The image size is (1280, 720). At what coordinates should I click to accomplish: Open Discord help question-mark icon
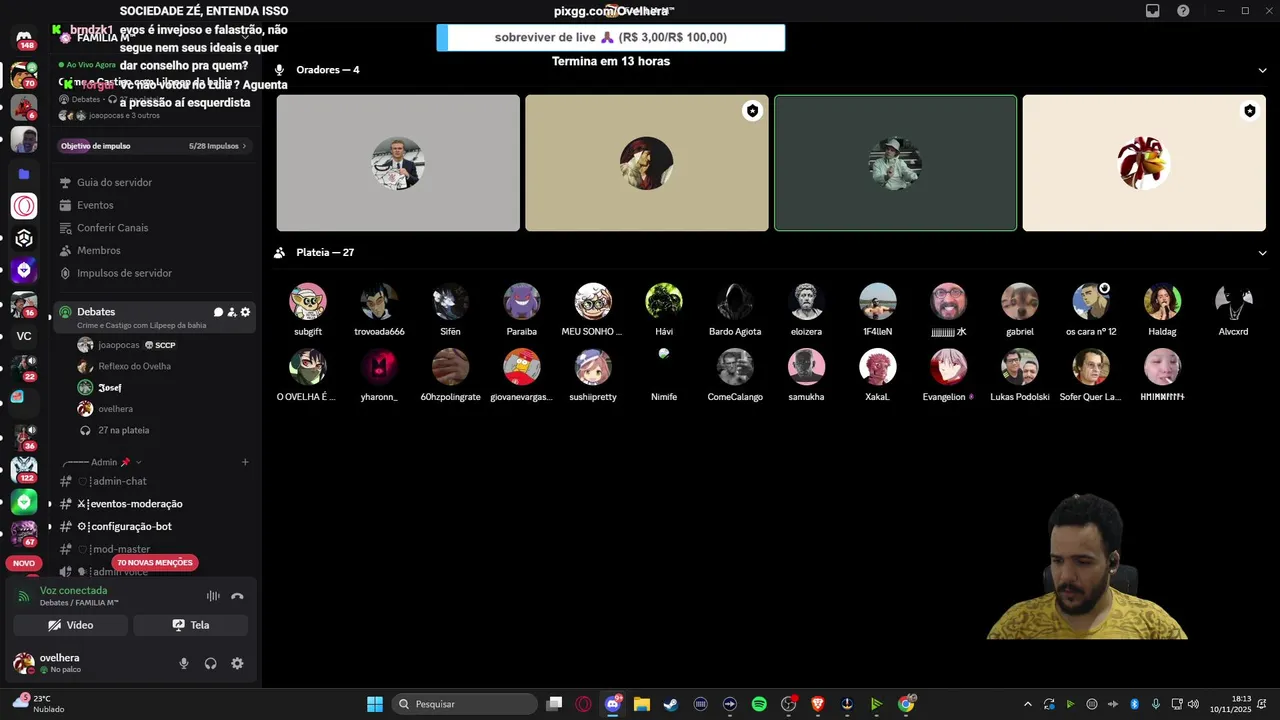click(x=1183, y=11)
